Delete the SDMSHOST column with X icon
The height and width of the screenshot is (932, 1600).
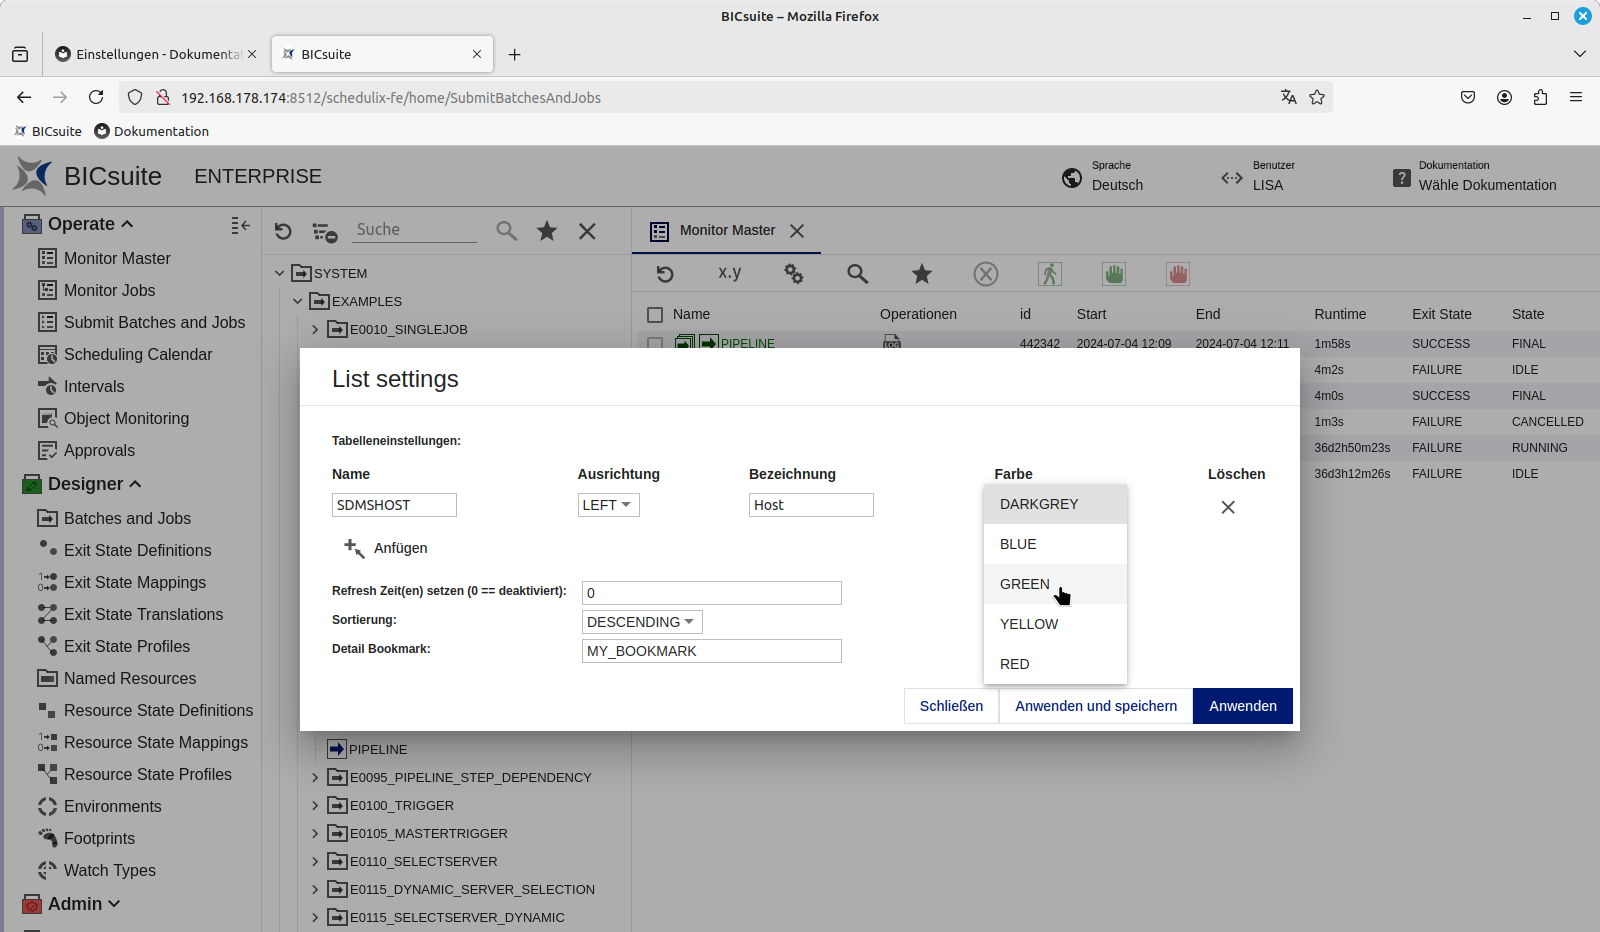click(x=1228, y=507)
